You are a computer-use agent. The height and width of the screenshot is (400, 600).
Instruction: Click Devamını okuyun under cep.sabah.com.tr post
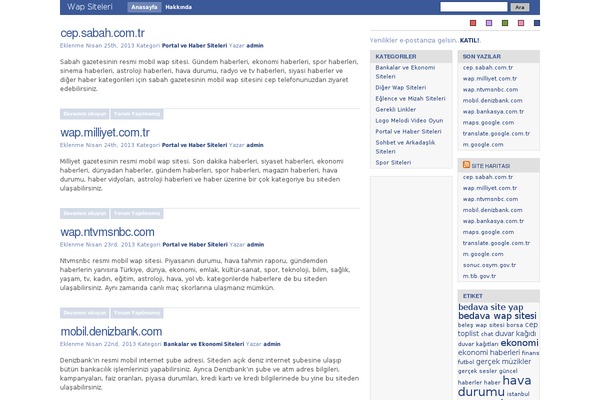click(x=85, y=114)
